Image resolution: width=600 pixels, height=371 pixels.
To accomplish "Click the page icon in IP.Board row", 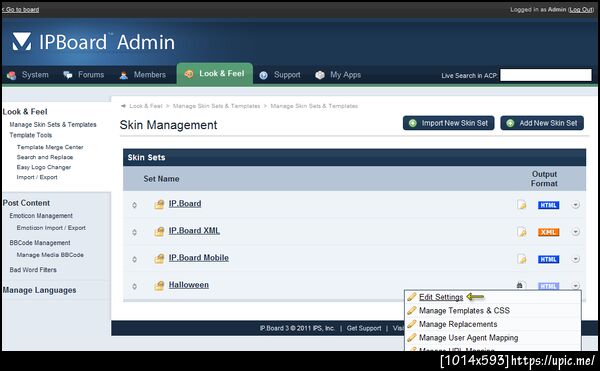I will click(x=522, y=205).
